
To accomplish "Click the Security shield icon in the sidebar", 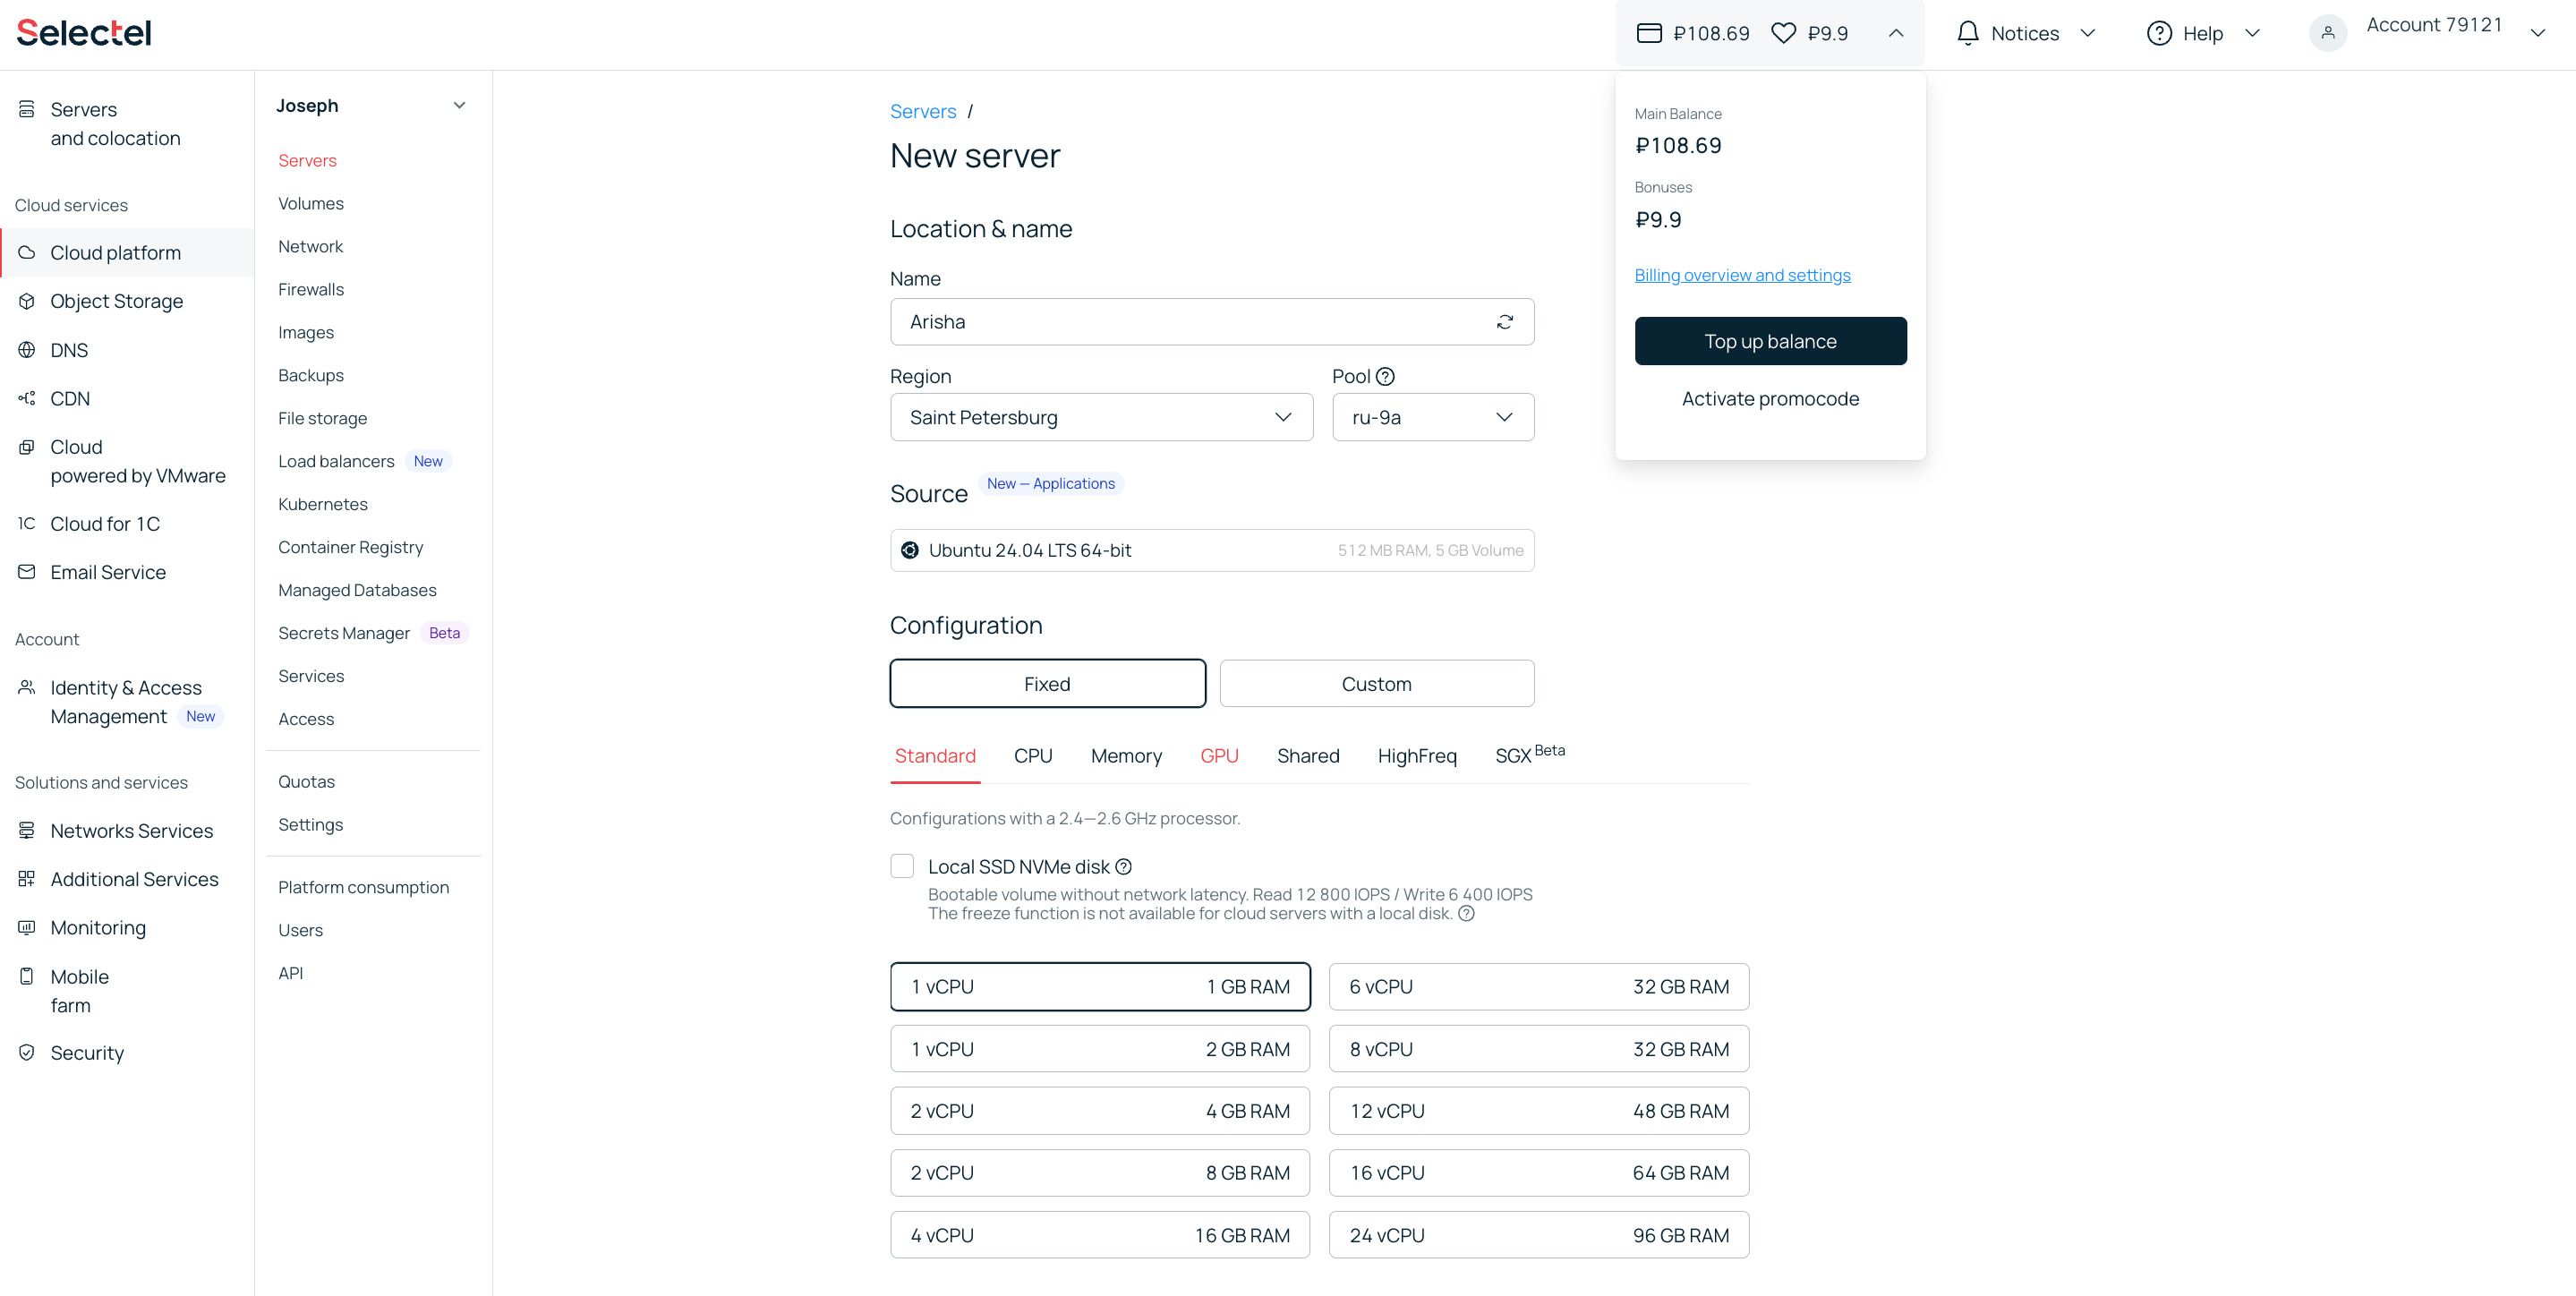I will click(x=27, y=1053).
